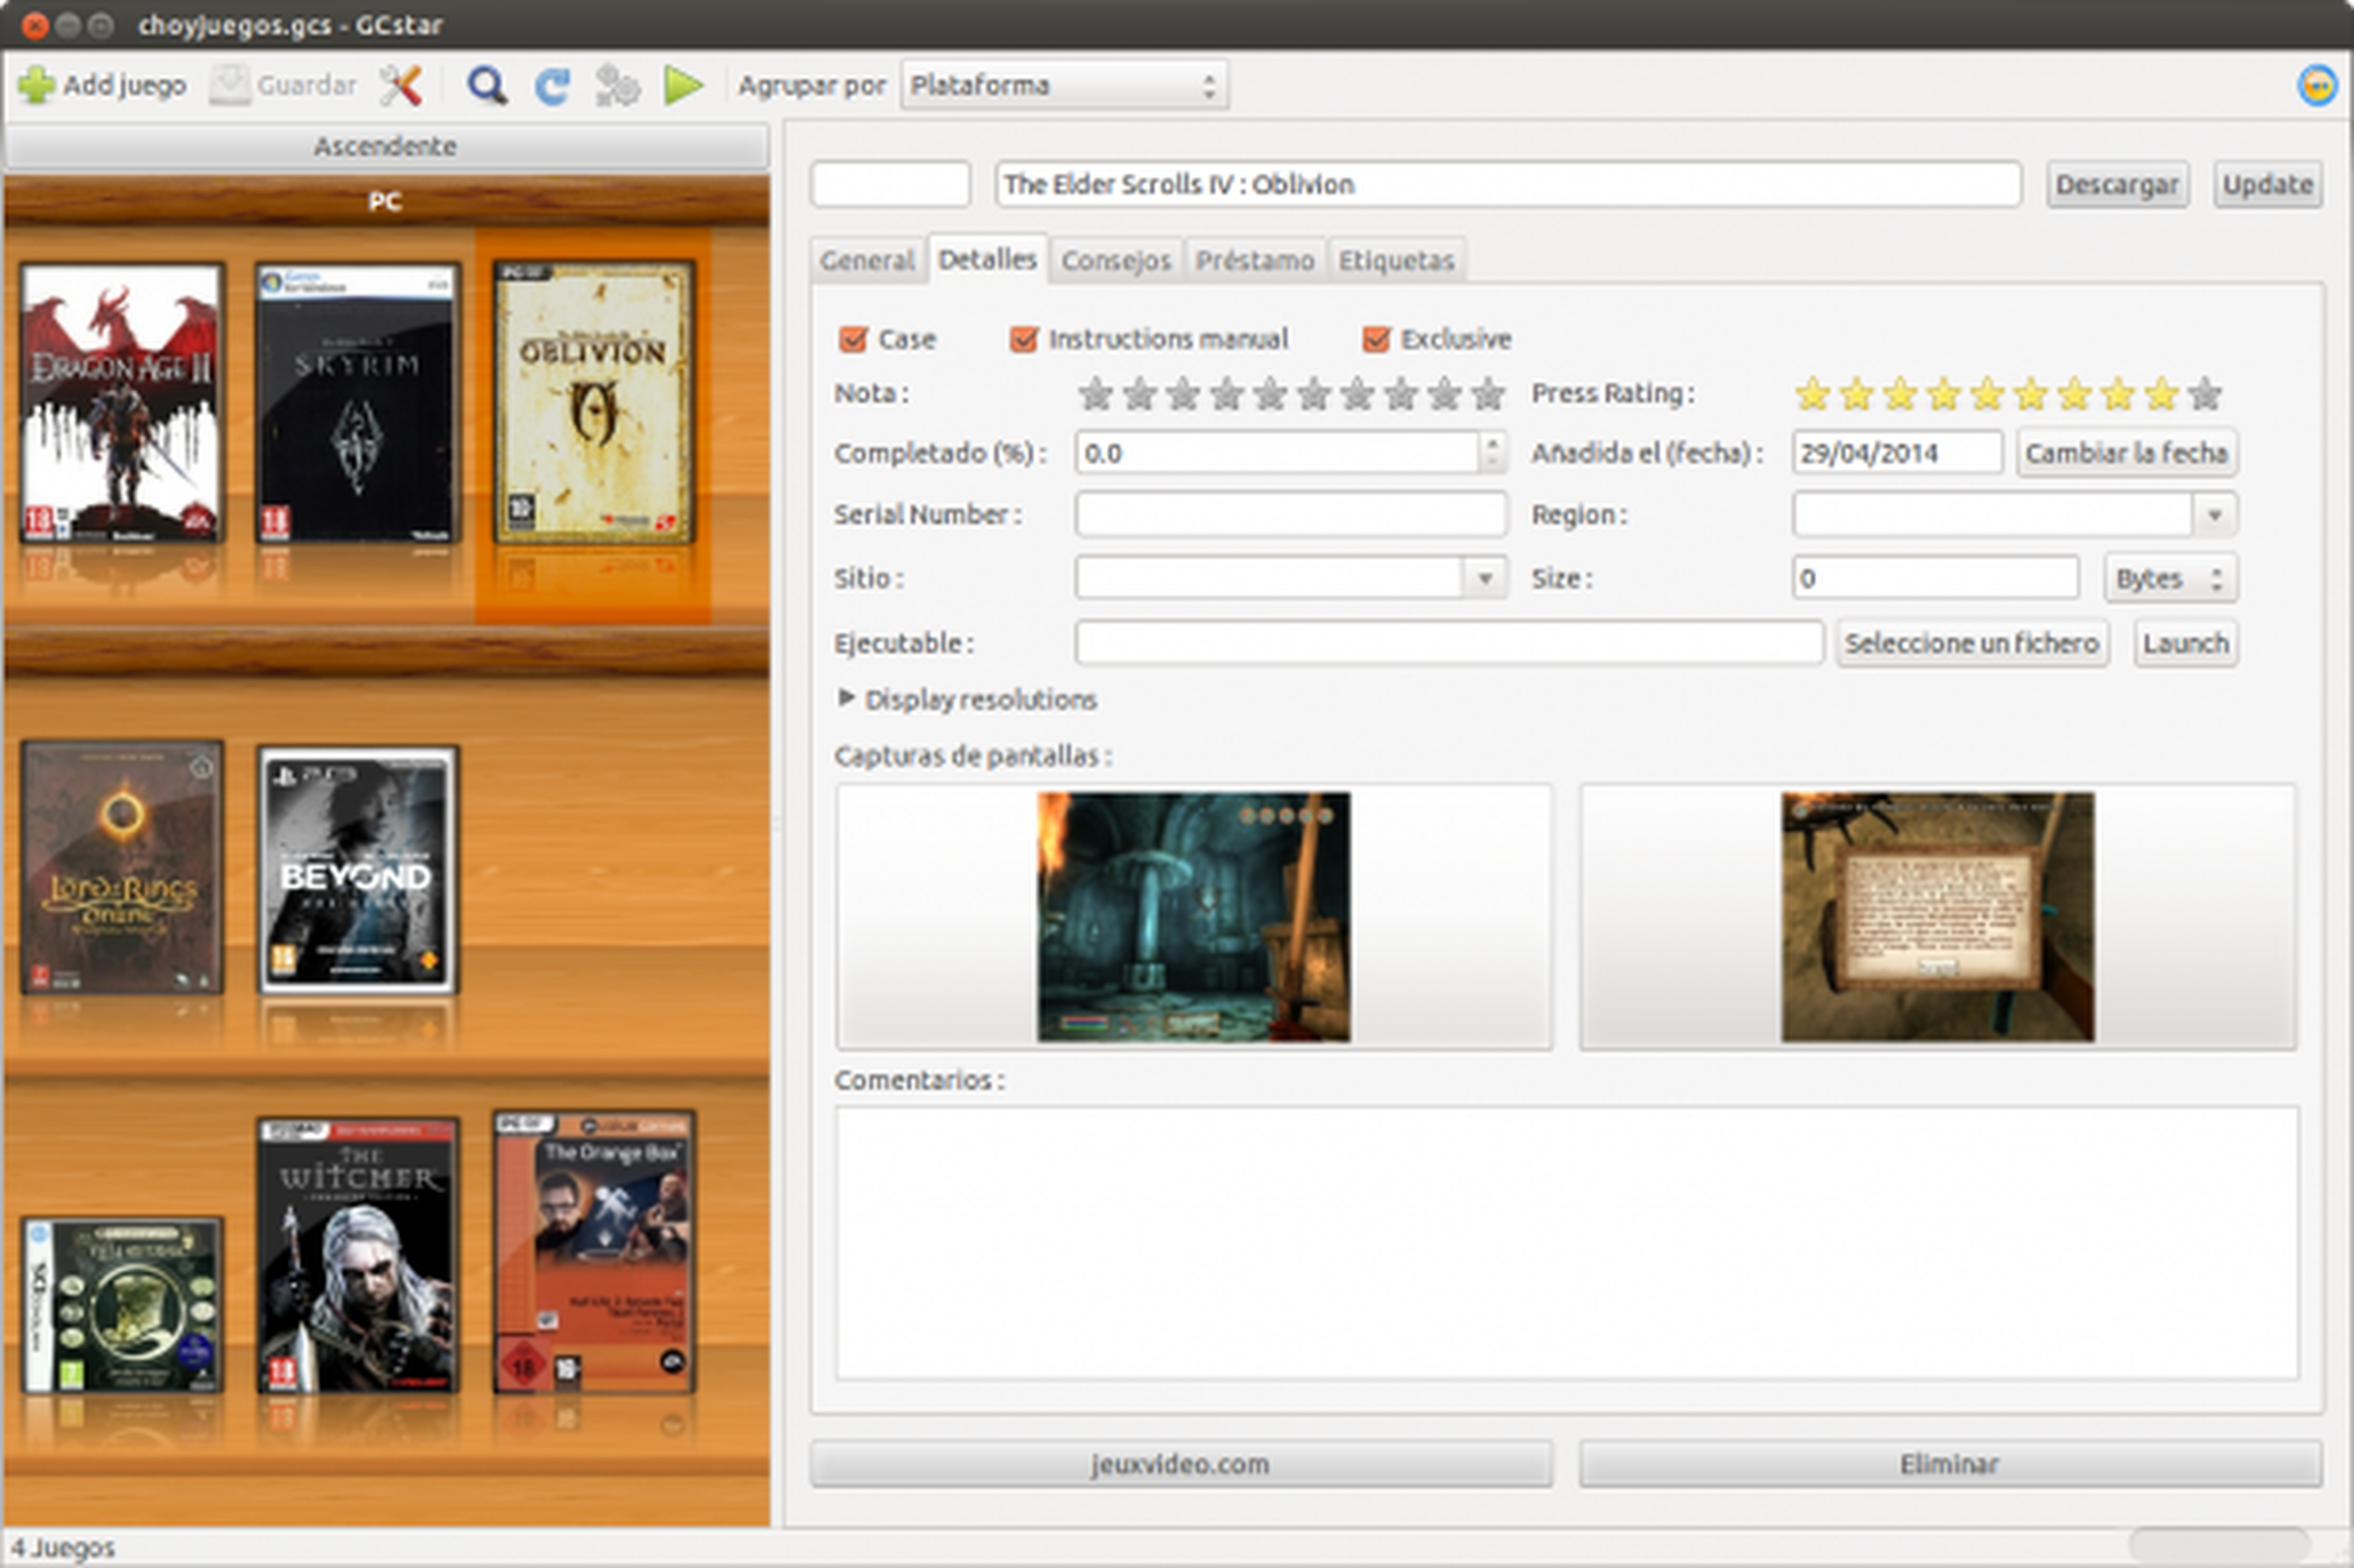2354x1568 pixels.
Task: Click the Ejecutable path field
Action: tap(1449, 643)
